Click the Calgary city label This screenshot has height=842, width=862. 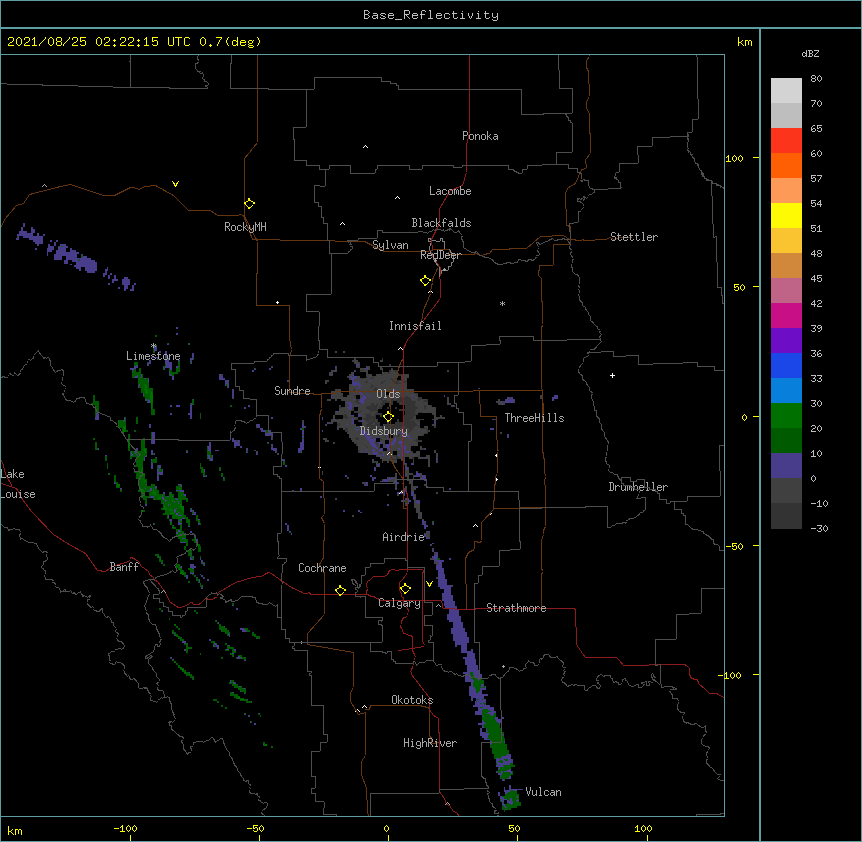pyautogui.click(x=399, y=603)
